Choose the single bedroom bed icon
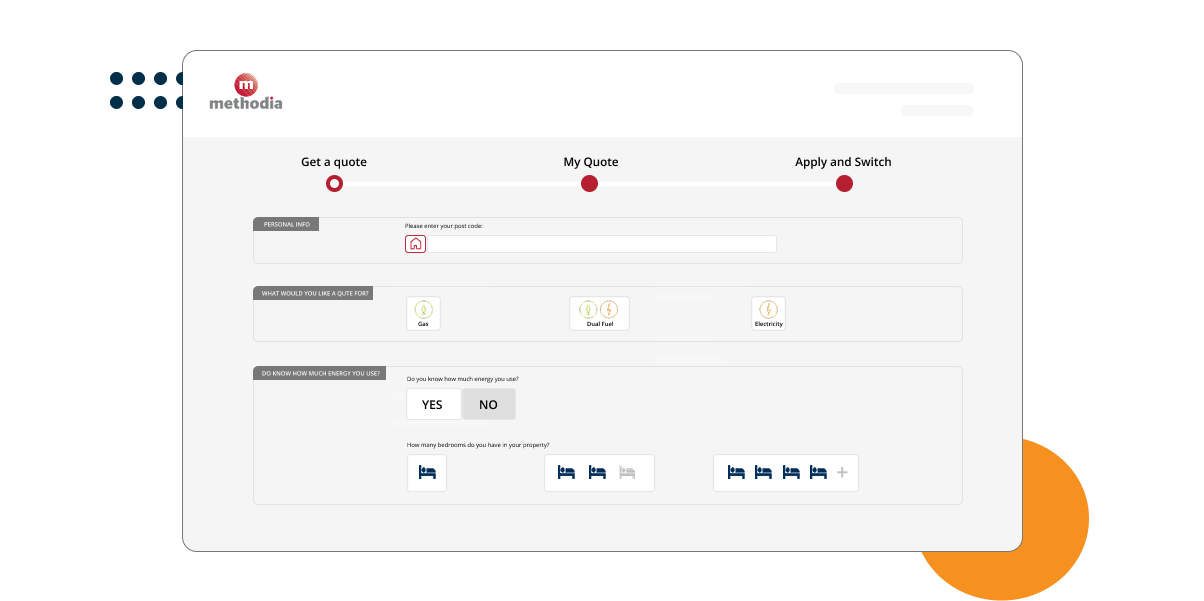The image size is (1204, 601). click(427, 471)
